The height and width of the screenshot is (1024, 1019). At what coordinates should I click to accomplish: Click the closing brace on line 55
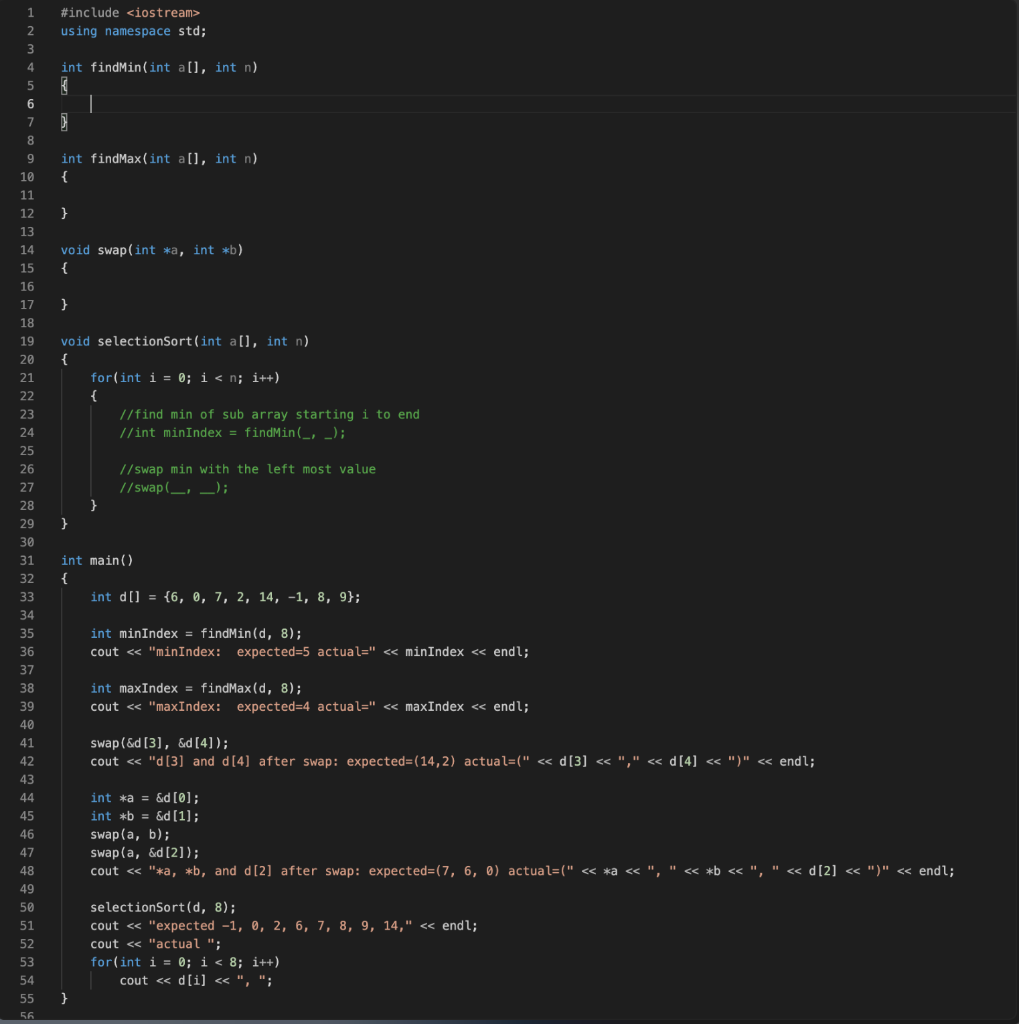(64, 998)
